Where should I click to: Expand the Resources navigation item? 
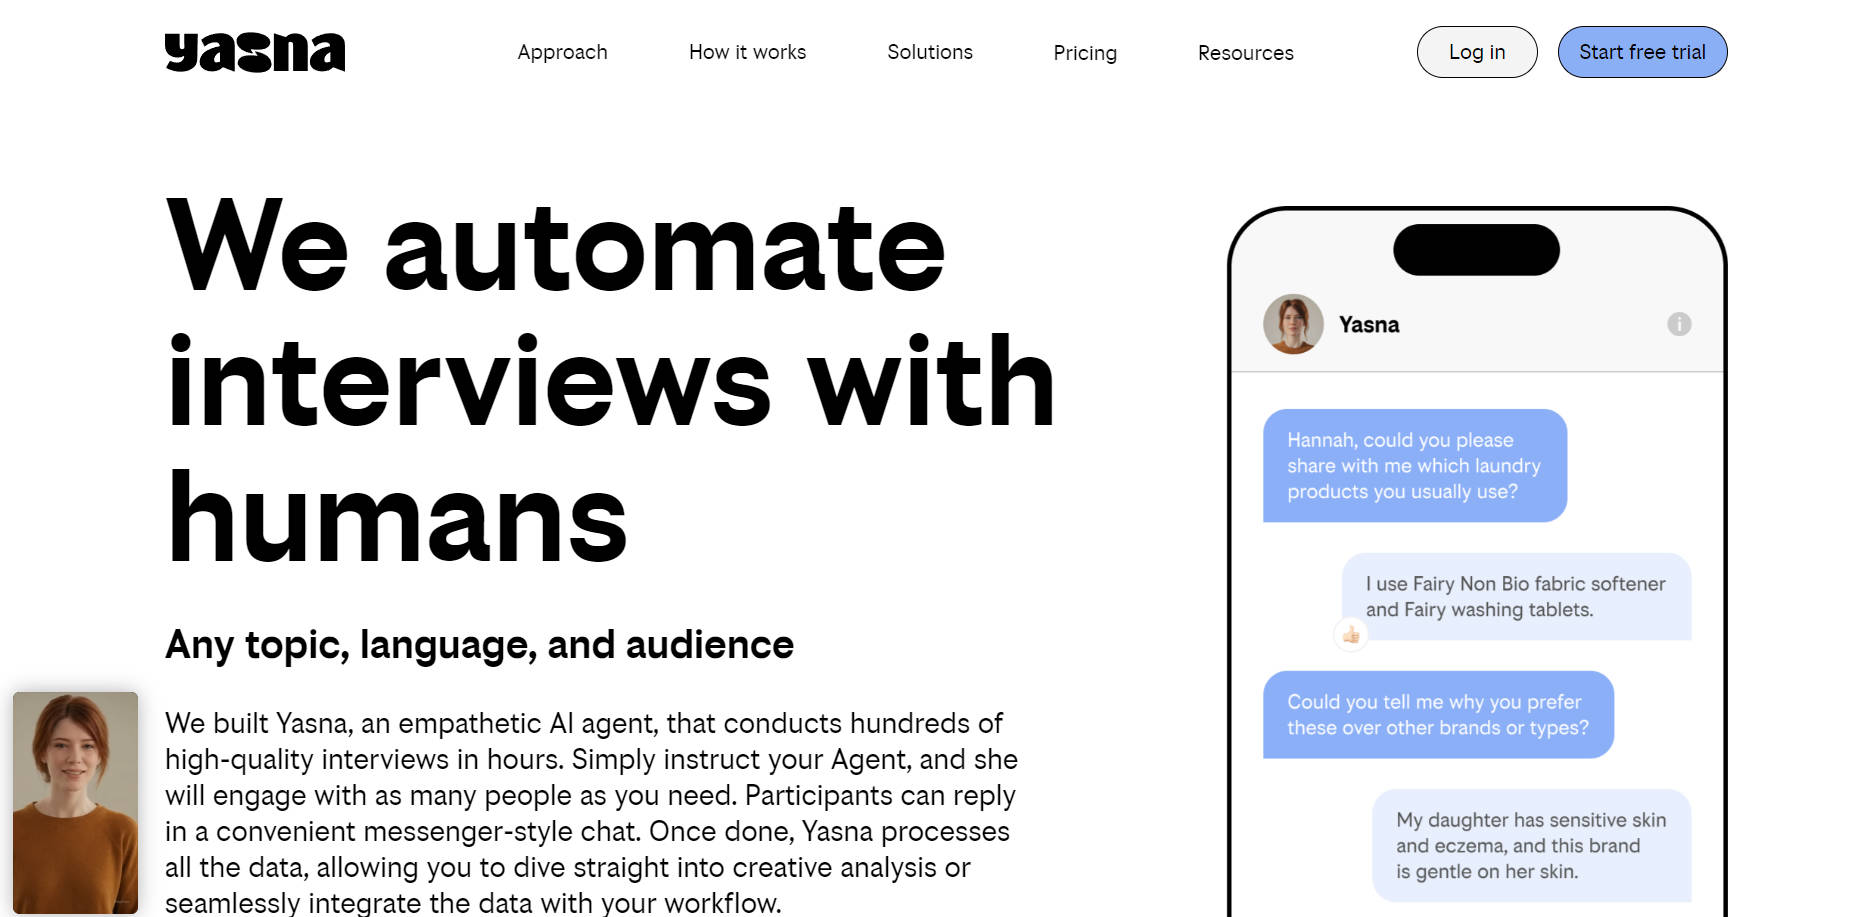[x=1245, y=53]
